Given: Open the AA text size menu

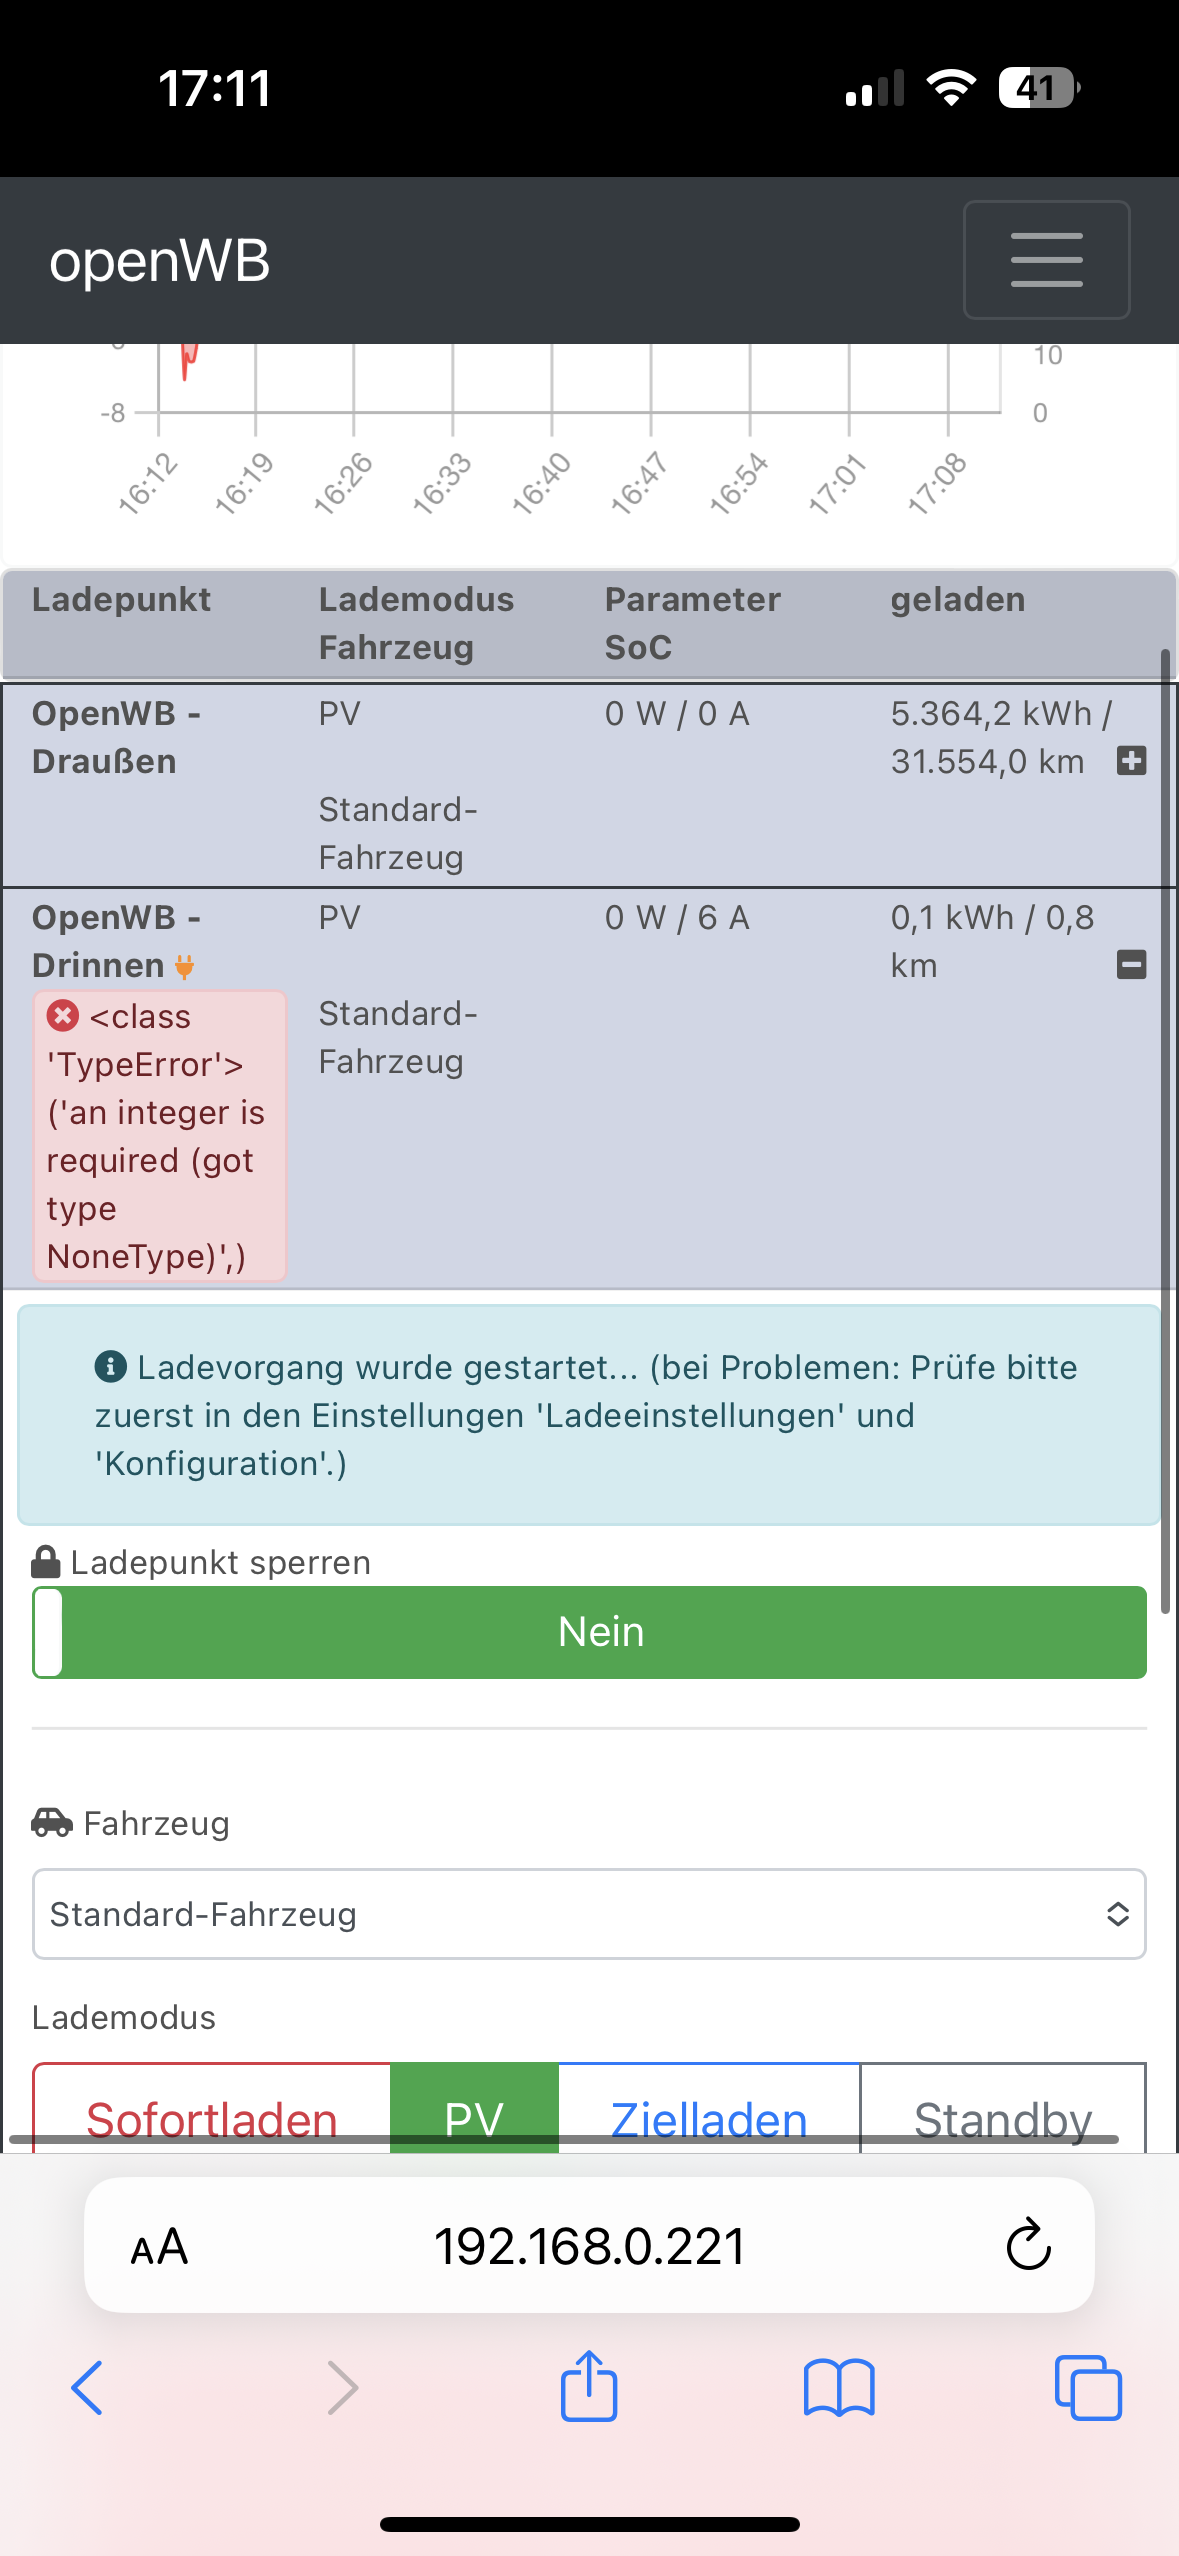Looking at the screenshot, I should coord(159,2247).
